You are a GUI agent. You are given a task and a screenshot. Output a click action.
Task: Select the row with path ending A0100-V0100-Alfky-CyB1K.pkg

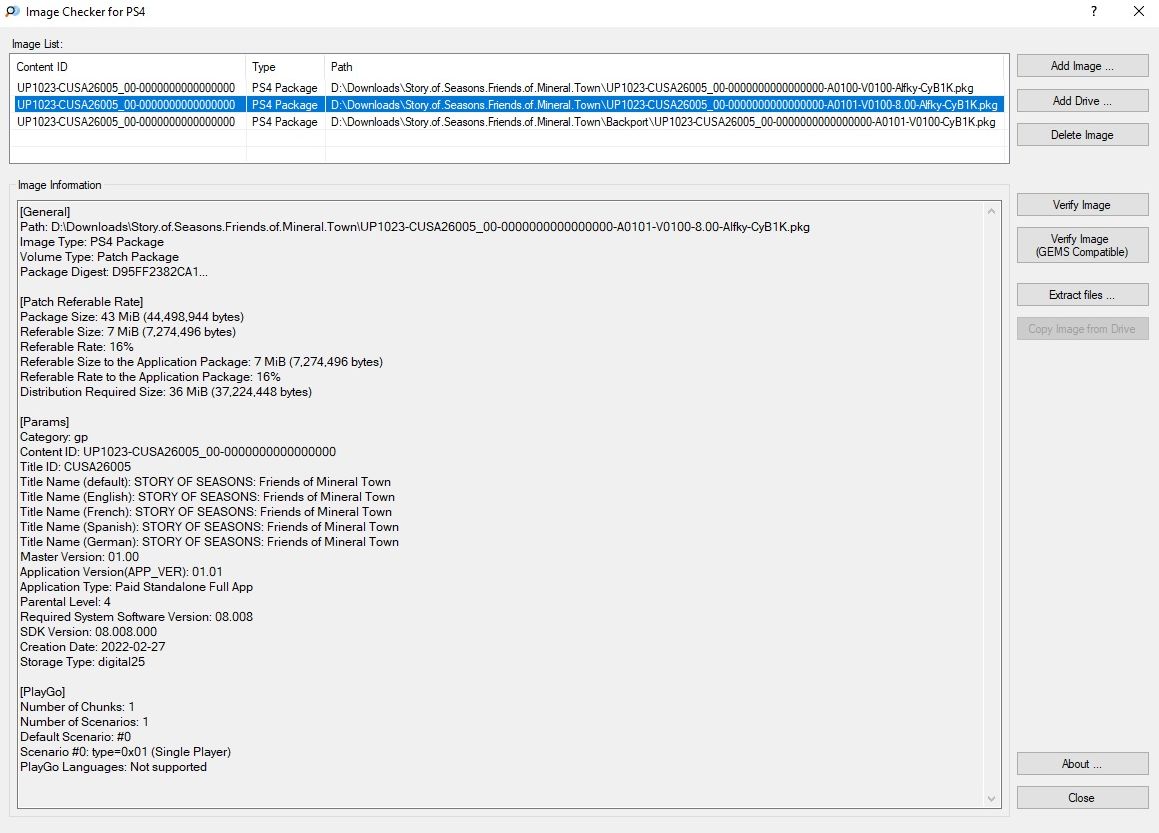tap(509, 87)
